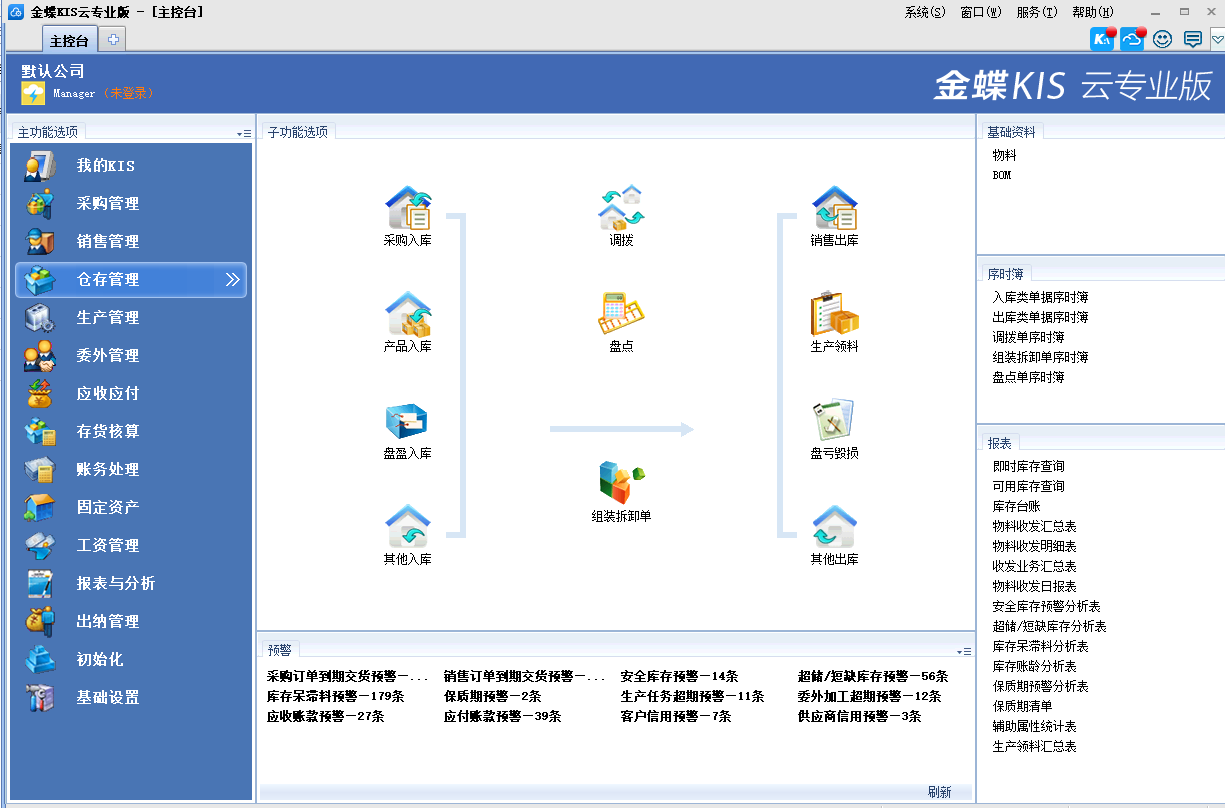Open the 其他出库 other delivery icon
This screenshot has height=808, width=1225.
[835, 528]
